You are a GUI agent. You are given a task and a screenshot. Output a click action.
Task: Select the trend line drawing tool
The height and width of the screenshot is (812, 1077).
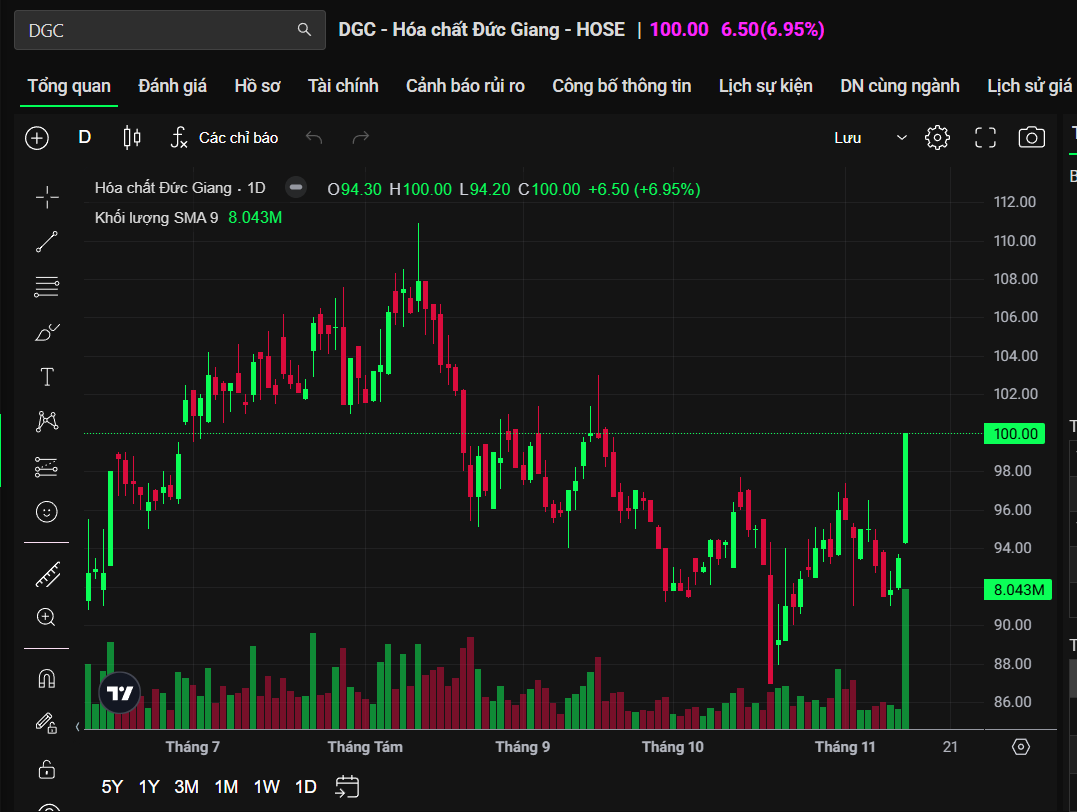point(47,242)
